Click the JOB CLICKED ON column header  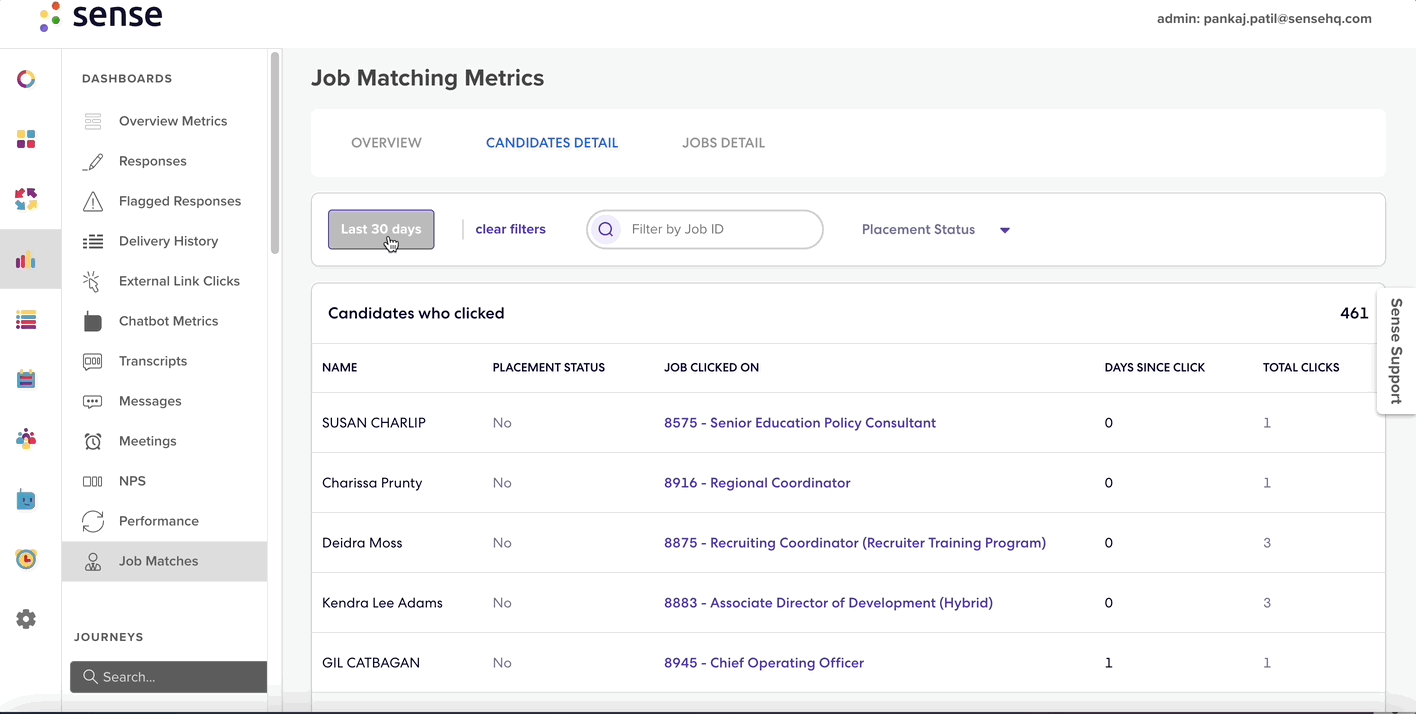711,368
